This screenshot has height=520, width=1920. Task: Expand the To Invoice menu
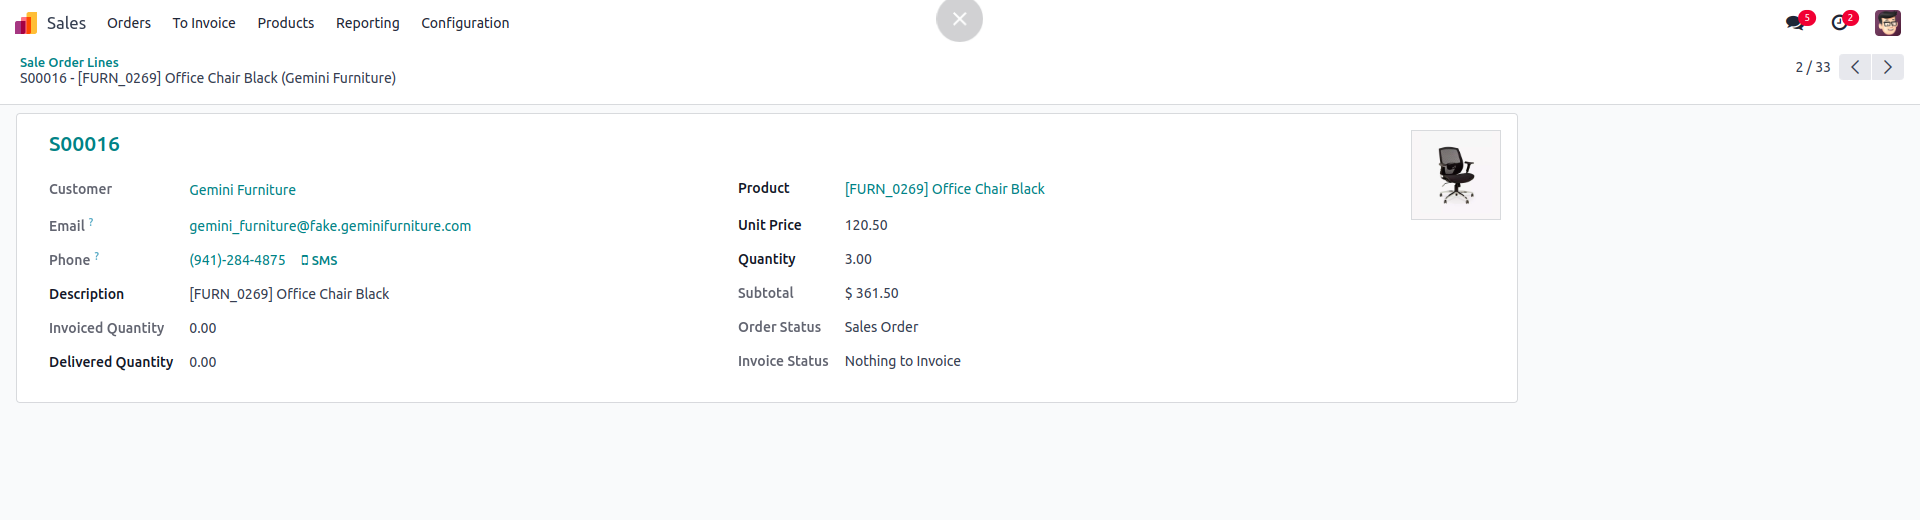[204, 23]
